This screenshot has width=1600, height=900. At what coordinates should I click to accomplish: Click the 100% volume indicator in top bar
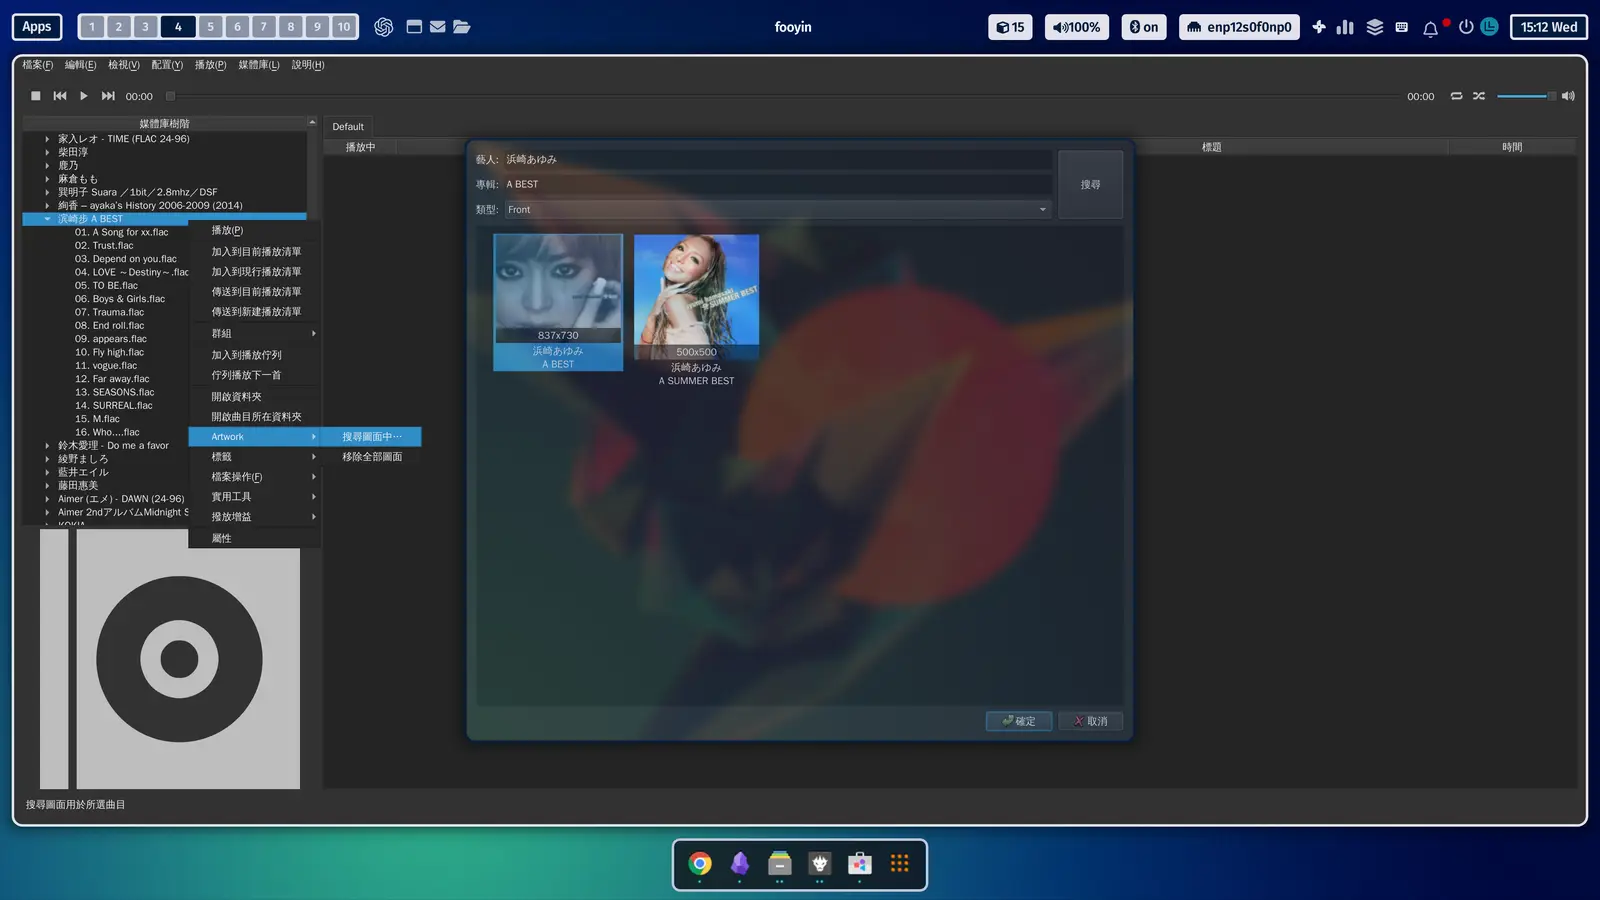1077,27
